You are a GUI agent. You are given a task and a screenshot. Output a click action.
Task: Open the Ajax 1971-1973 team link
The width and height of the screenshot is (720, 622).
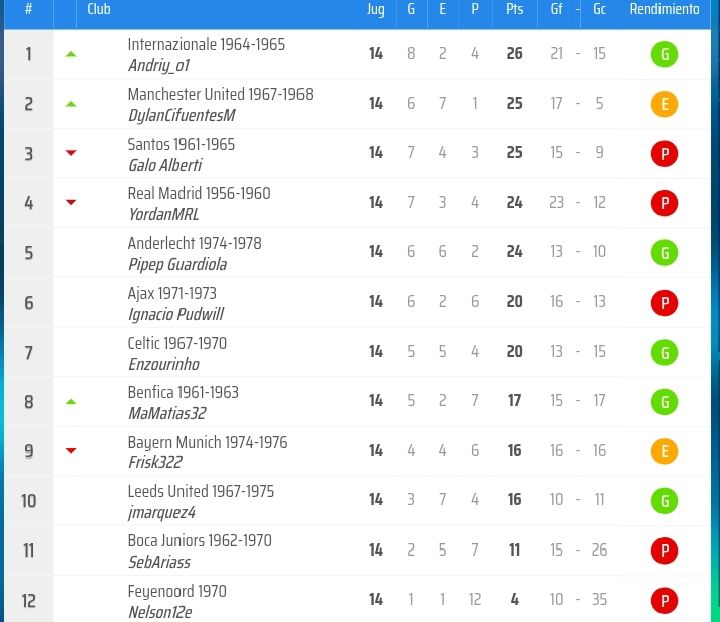[172, 293]
